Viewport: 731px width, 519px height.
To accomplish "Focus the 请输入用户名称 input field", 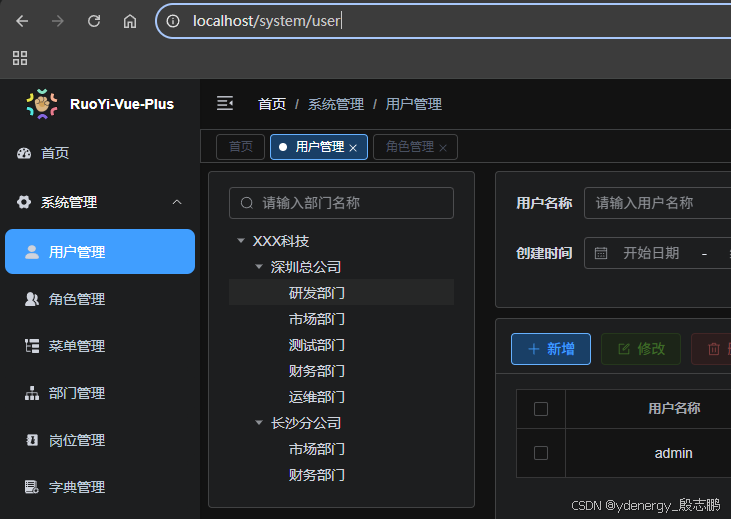I will pyautogui.click(x=657, y=203).
